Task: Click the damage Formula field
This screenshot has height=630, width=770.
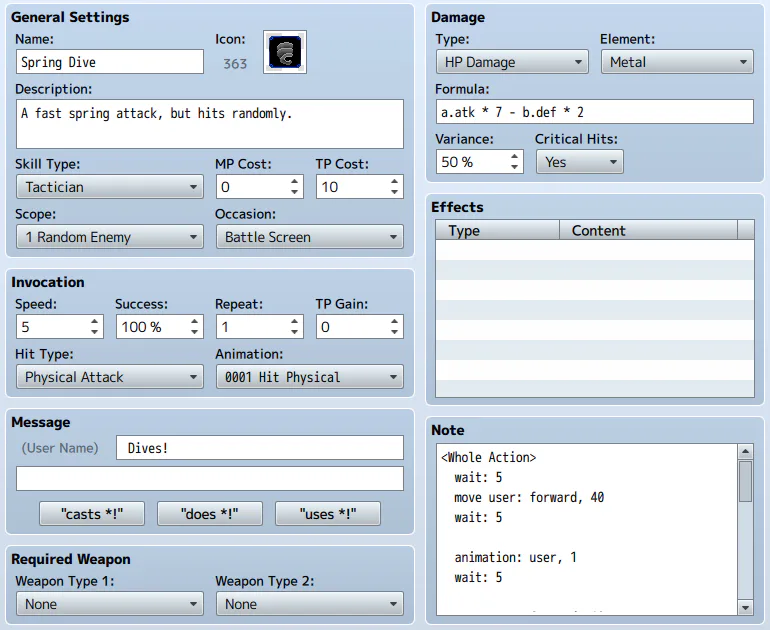Action: click(x=595, y=112)
